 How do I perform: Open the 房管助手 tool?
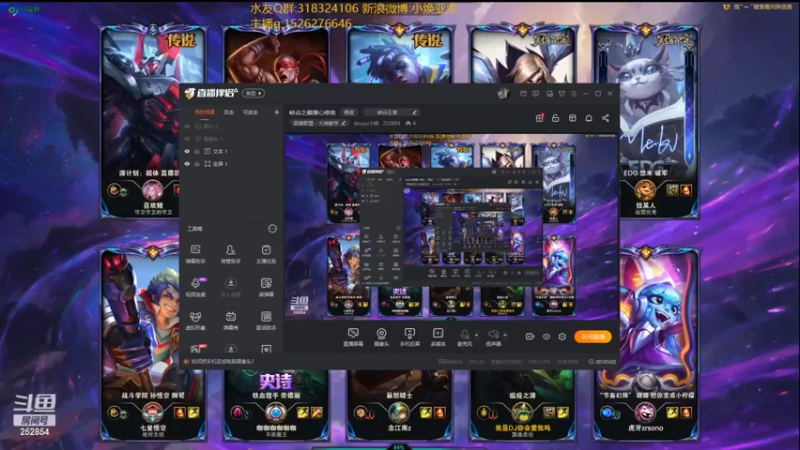pyautogui.click(x=231, y=254)
